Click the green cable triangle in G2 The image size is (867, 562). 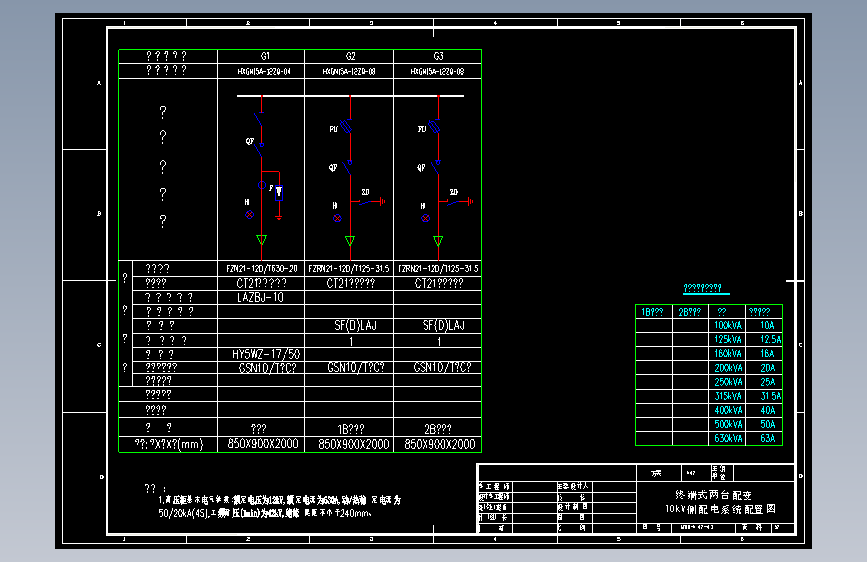349,241
